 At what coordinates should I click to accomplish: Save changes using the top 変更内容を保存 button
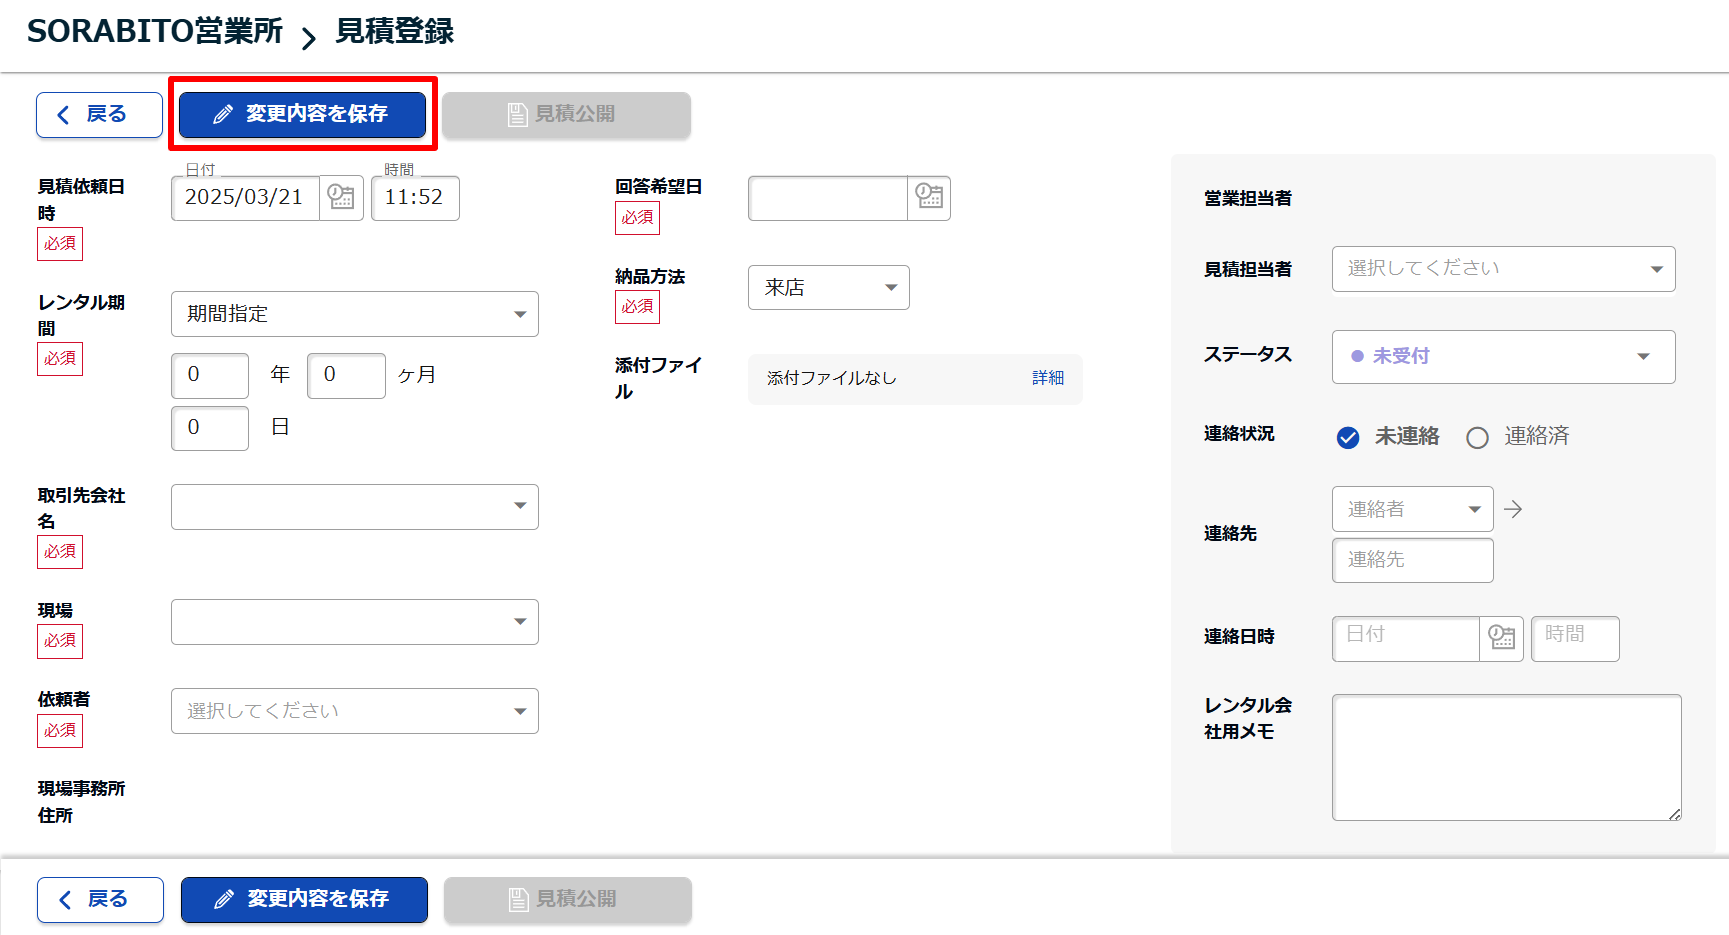tap(302, 114)
